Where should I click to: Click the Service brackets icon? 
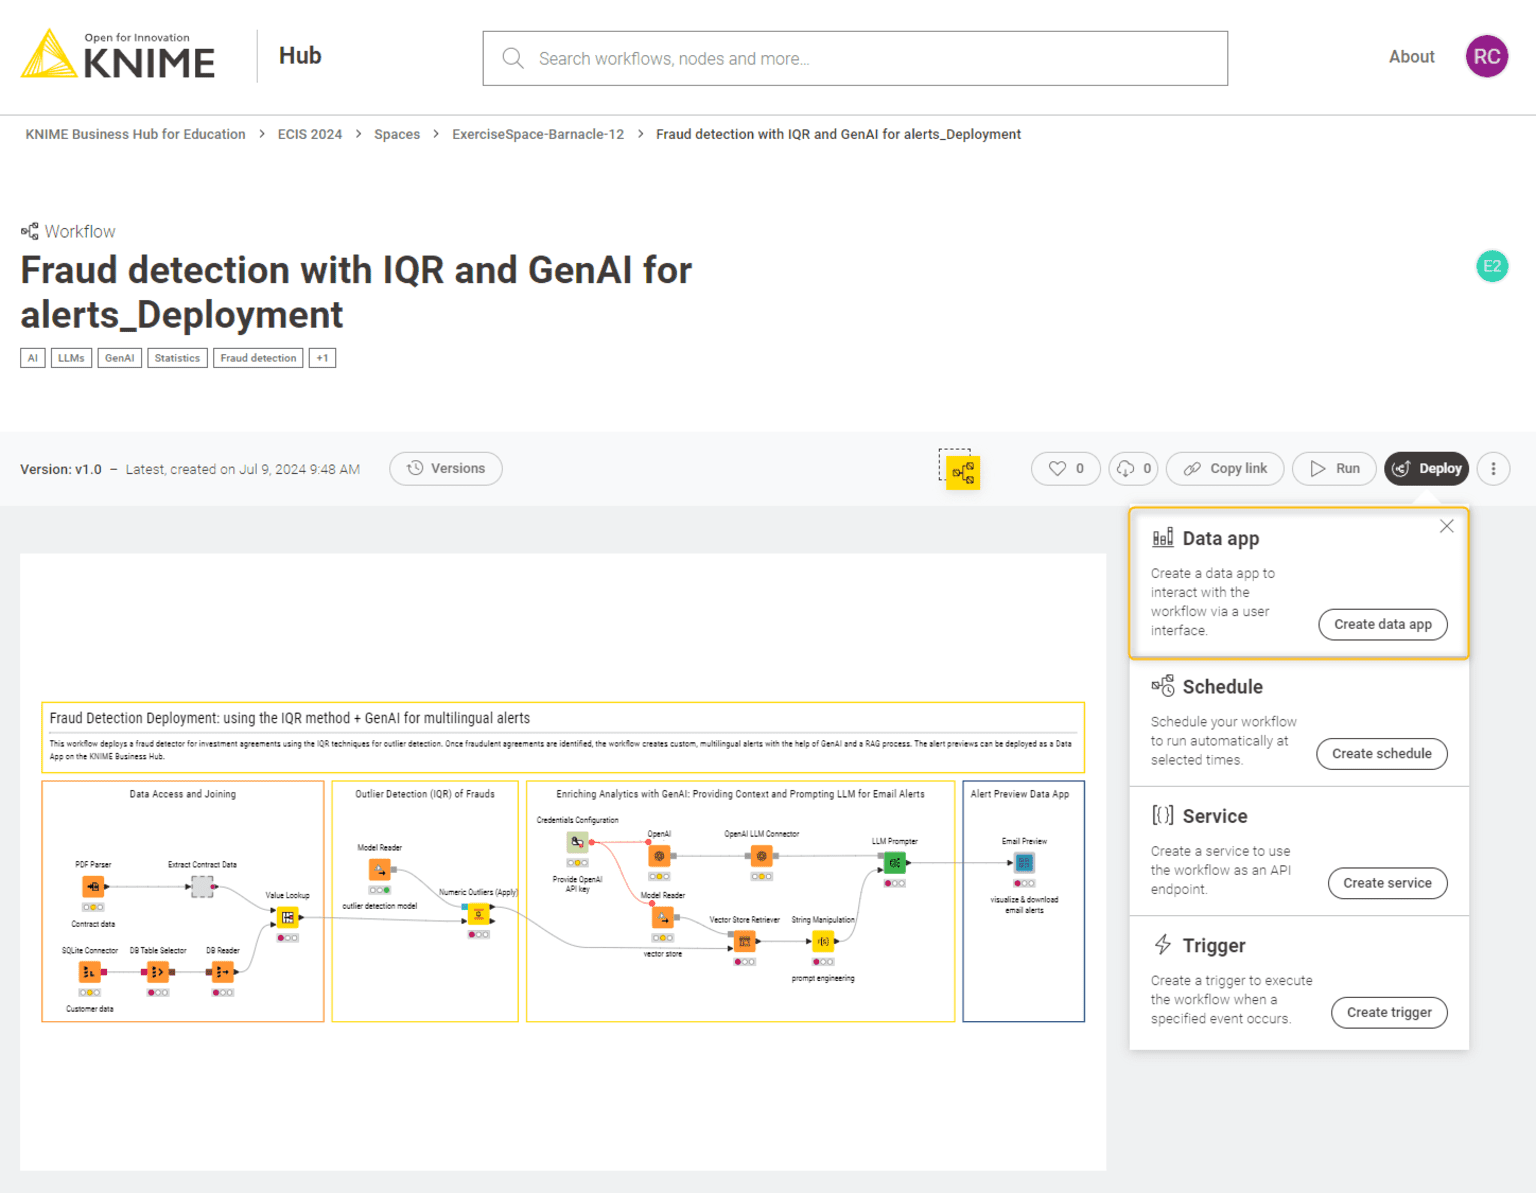[x=1162, y=815]
